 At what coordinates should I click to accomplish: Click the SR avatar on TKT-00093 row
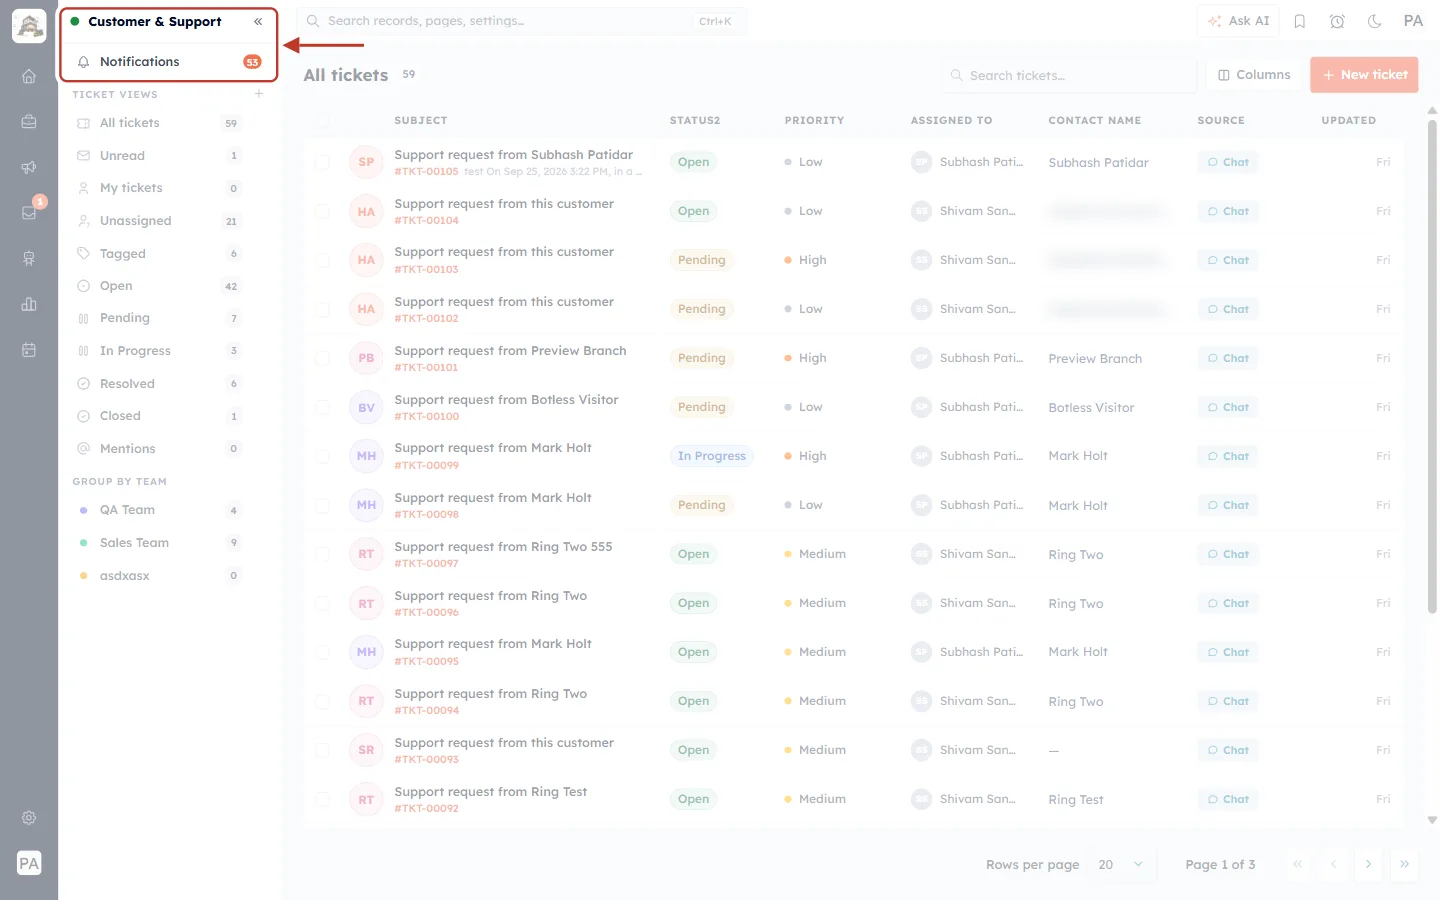pos(366,750)
